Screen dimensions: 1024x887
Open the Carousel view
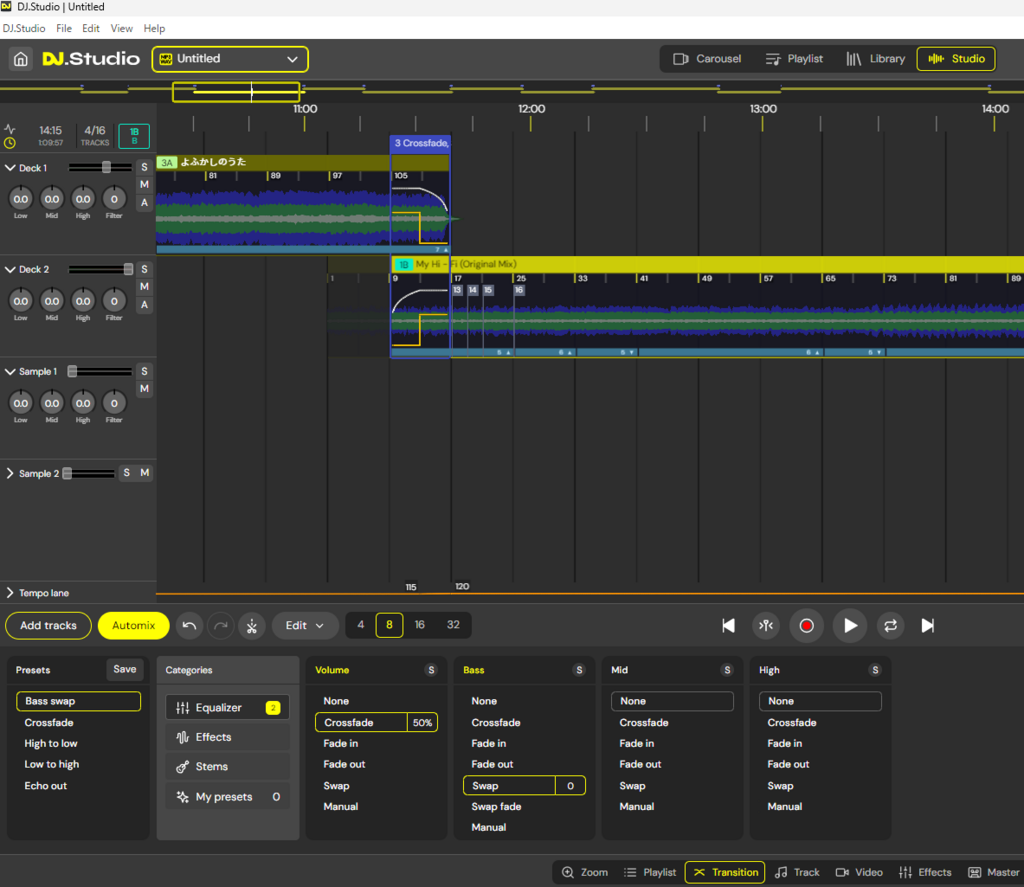pos(707,59)
